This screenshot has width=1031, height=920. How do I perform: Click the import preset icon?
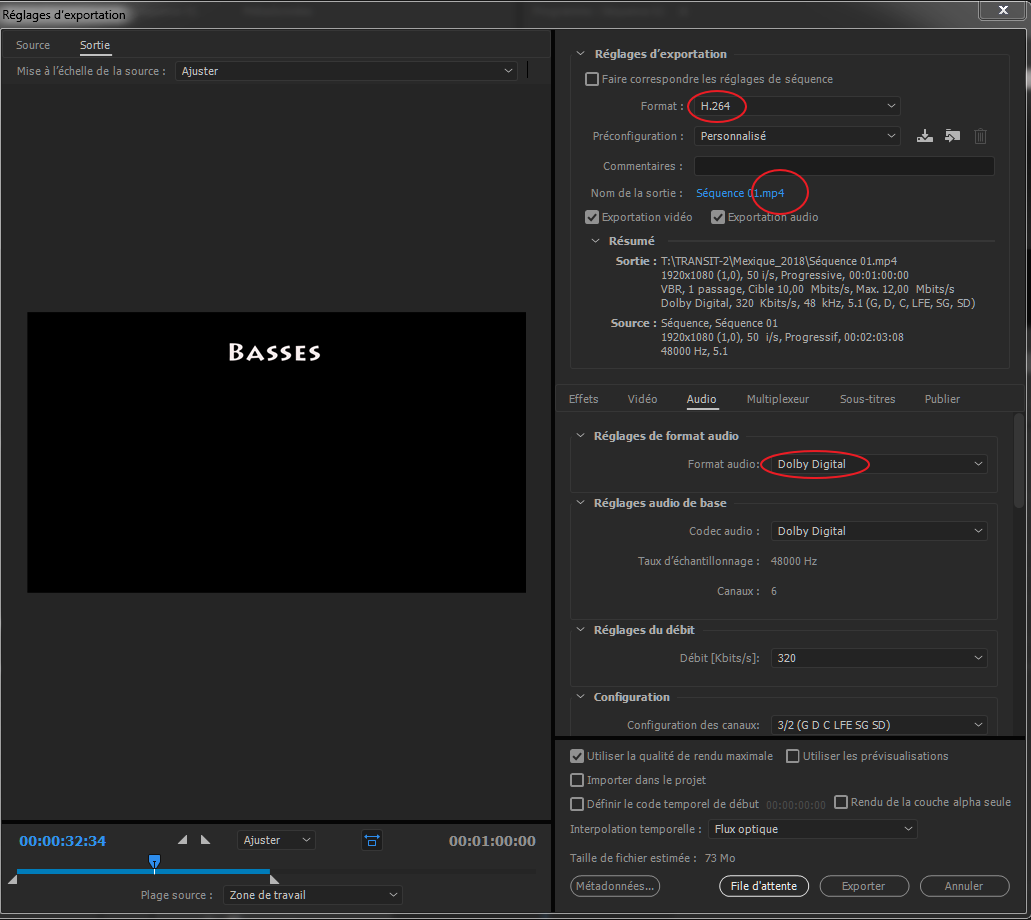tap(952, 136)
